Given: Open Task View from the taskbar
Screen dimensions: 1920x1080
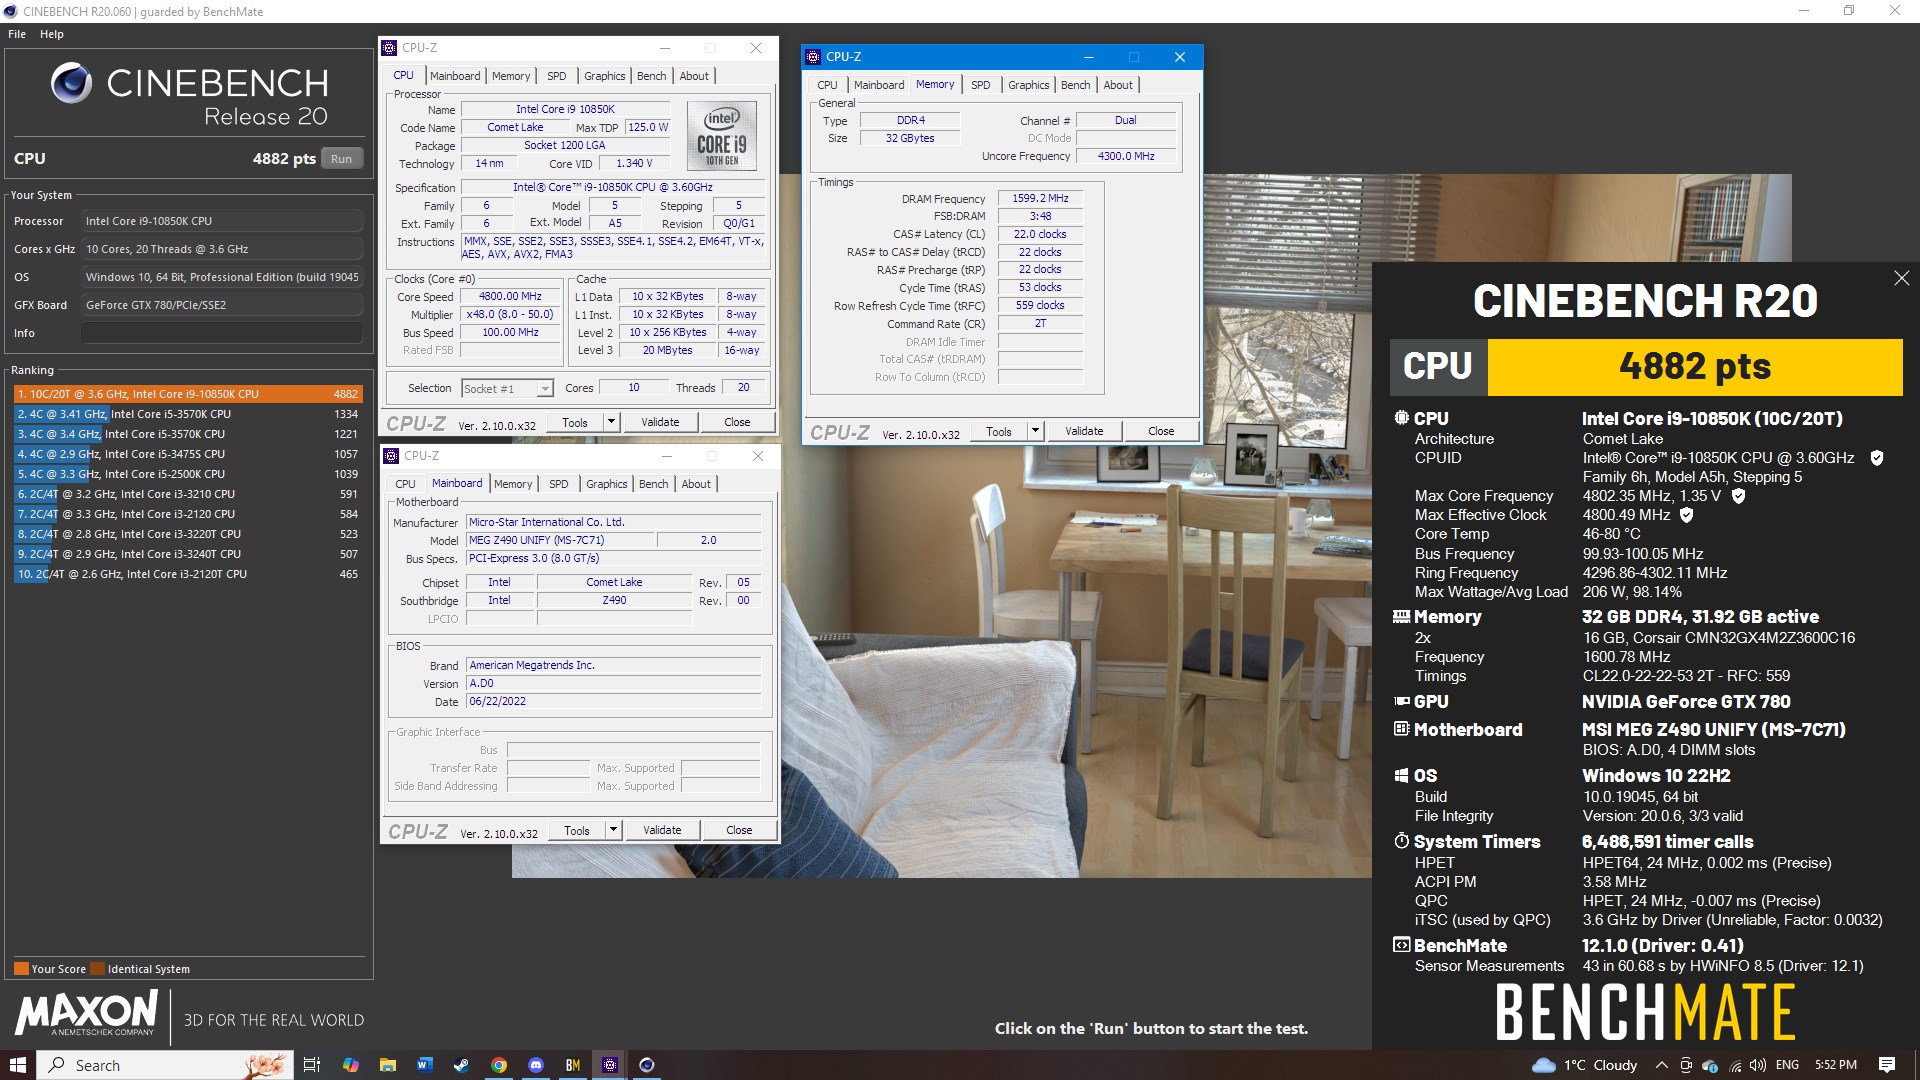Looking at the screenshot, I should pyautogui.click(x=312, y=1065).
